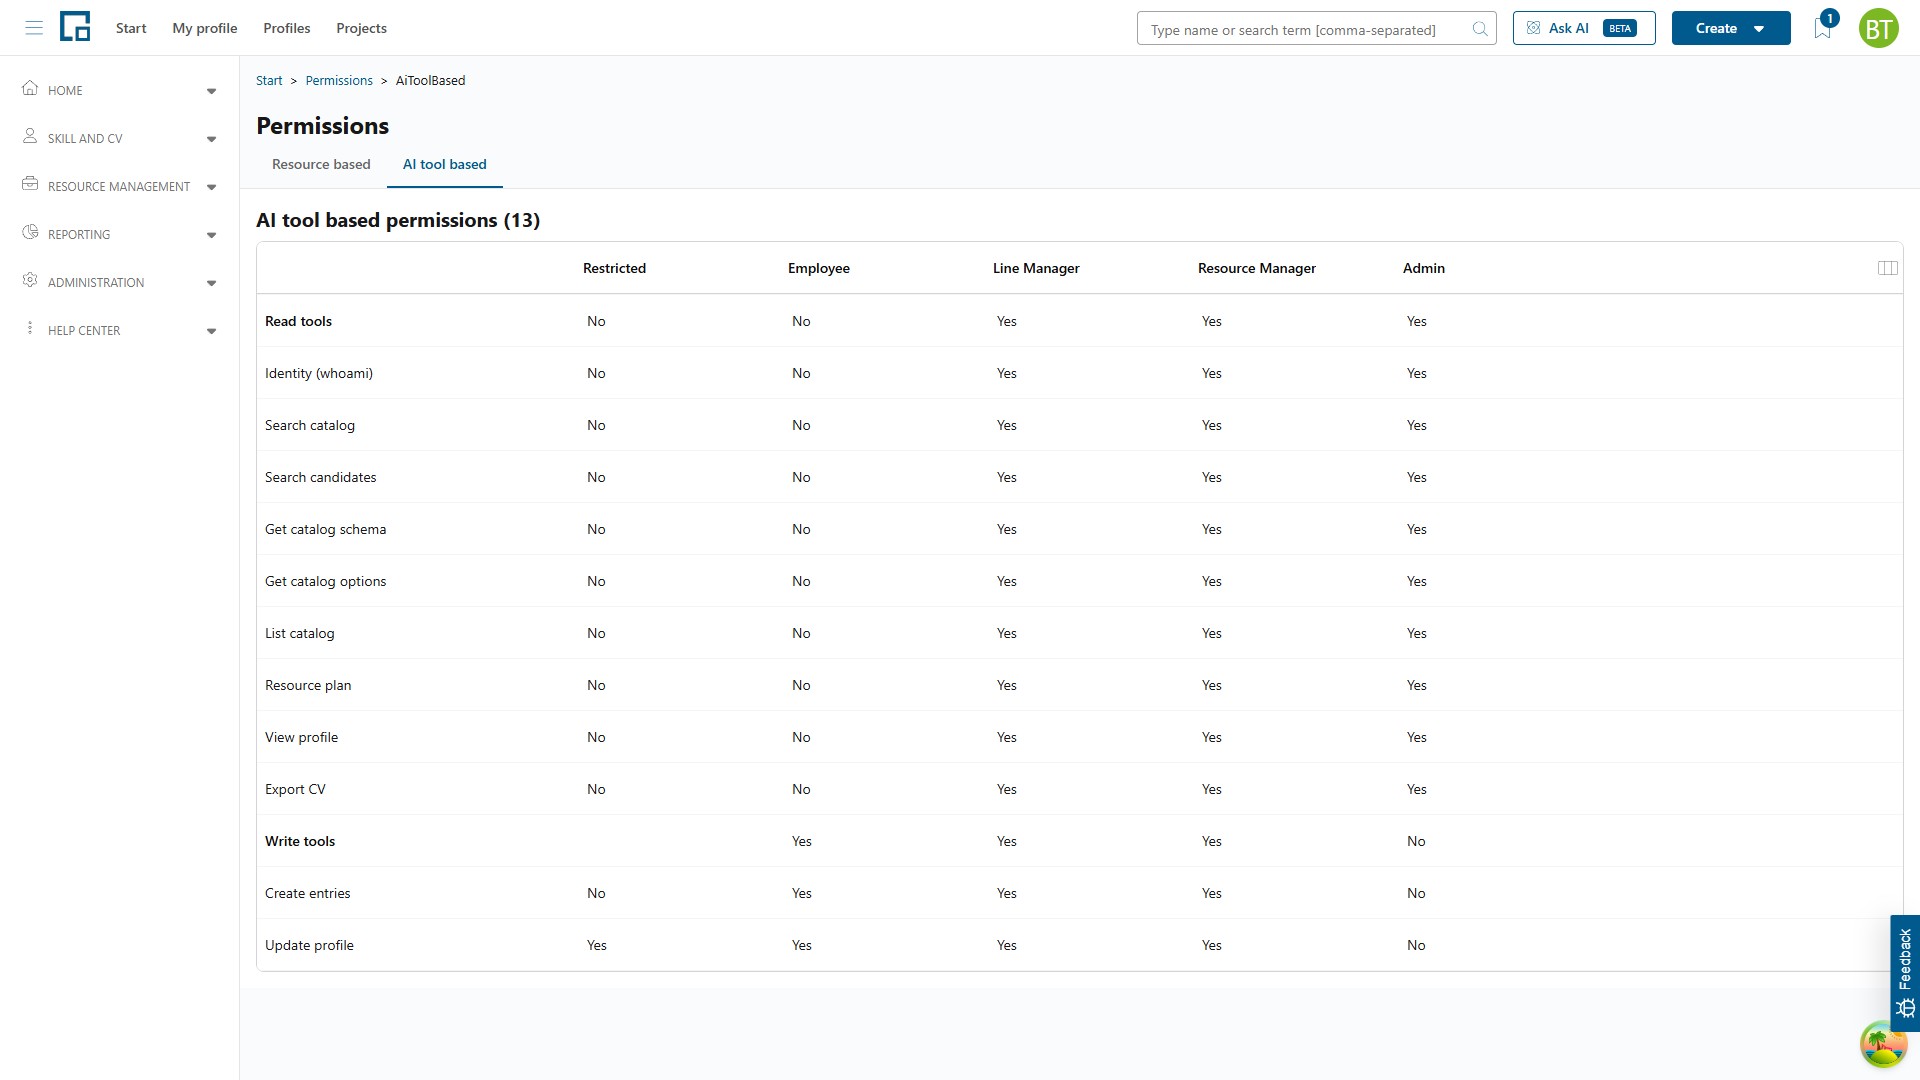
Task: Click the Help Center dots icon
Action: tap(30, 328)
